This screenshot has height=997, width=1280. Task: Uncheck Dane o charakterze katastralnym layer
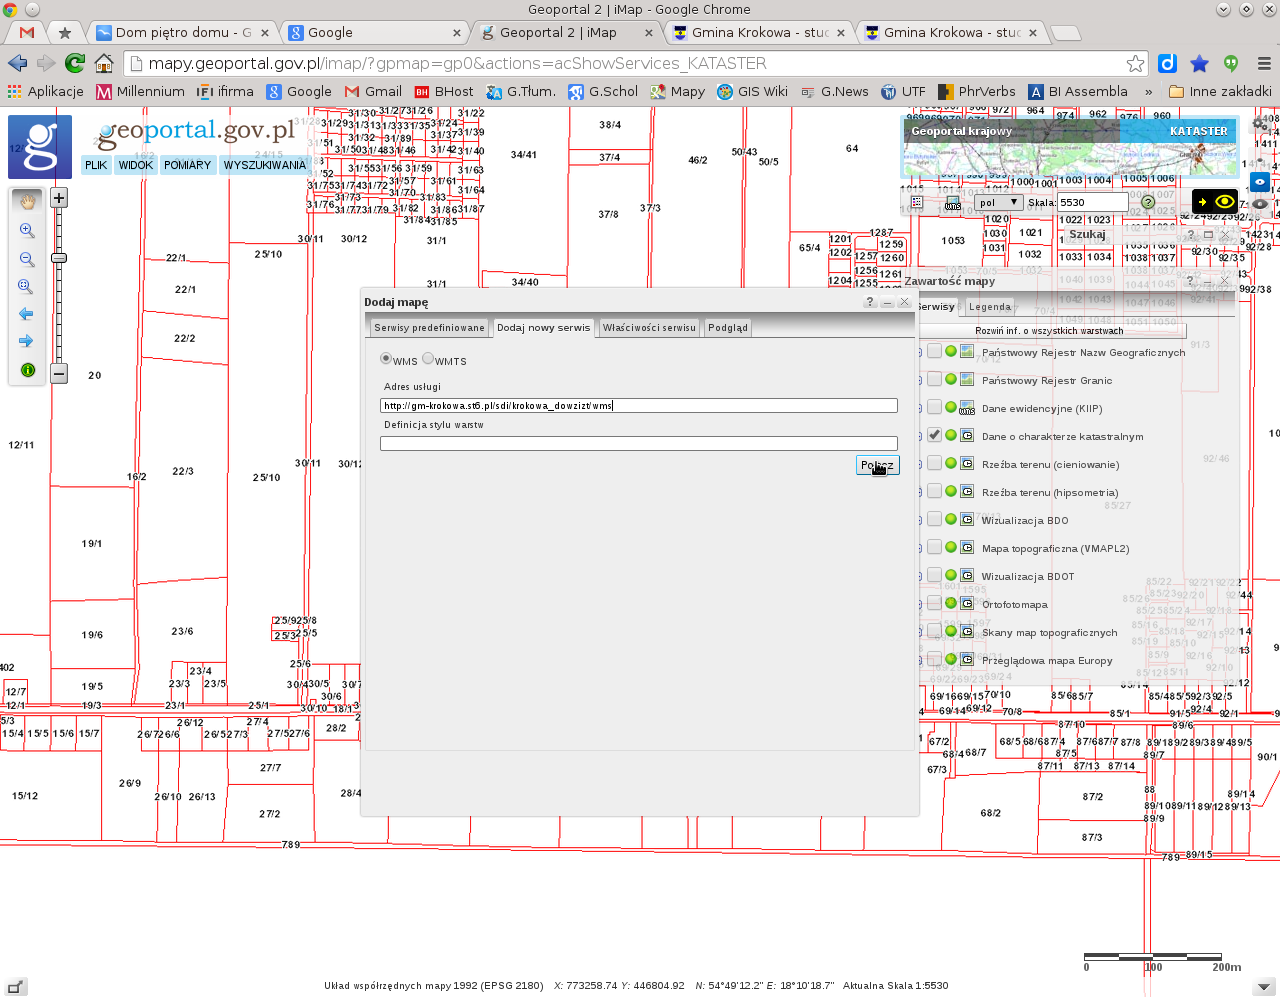click(x=934, y=436)
